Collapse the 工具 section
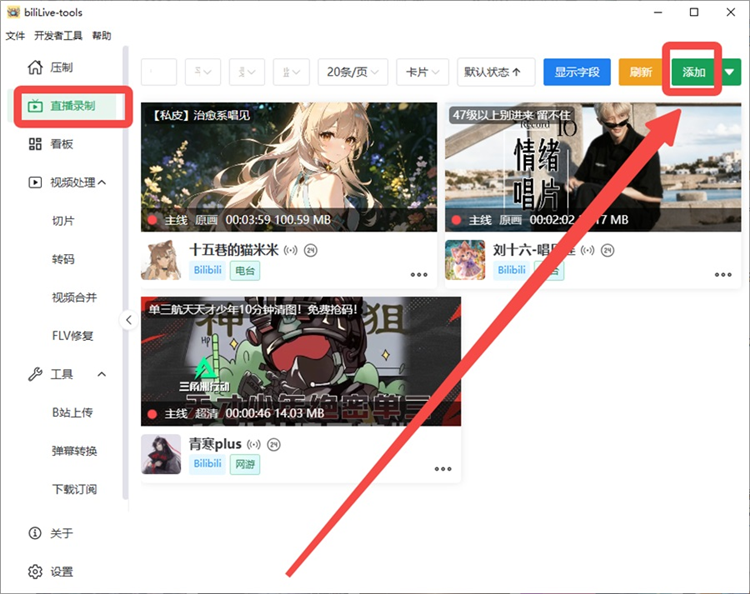The height and width of the screenshot is (594, 750). [x=102, y=374]
